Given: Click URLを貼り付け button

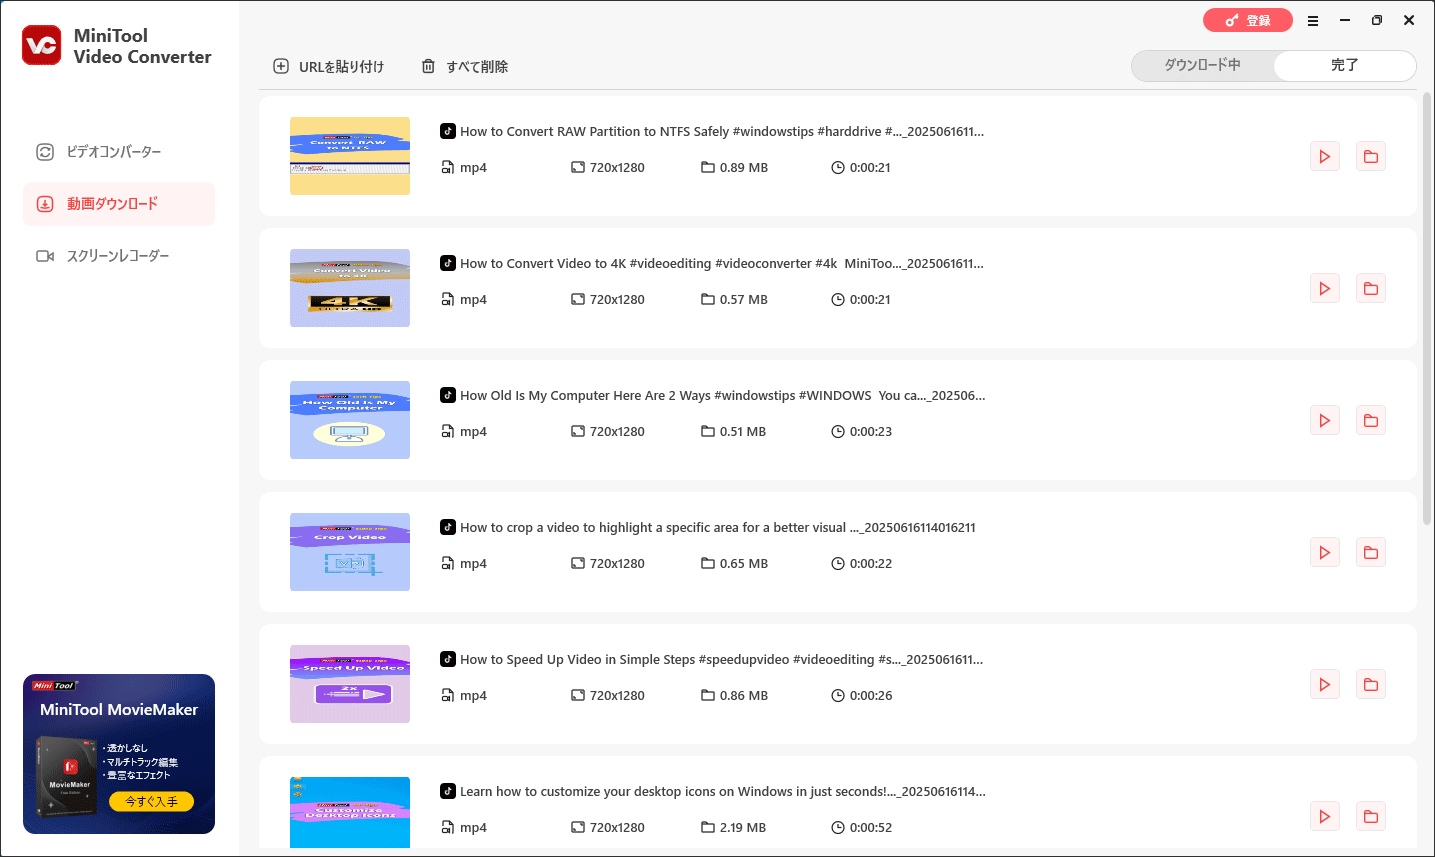Looking at the screenshot, I should pyautogui.click(x=329, y=67).
